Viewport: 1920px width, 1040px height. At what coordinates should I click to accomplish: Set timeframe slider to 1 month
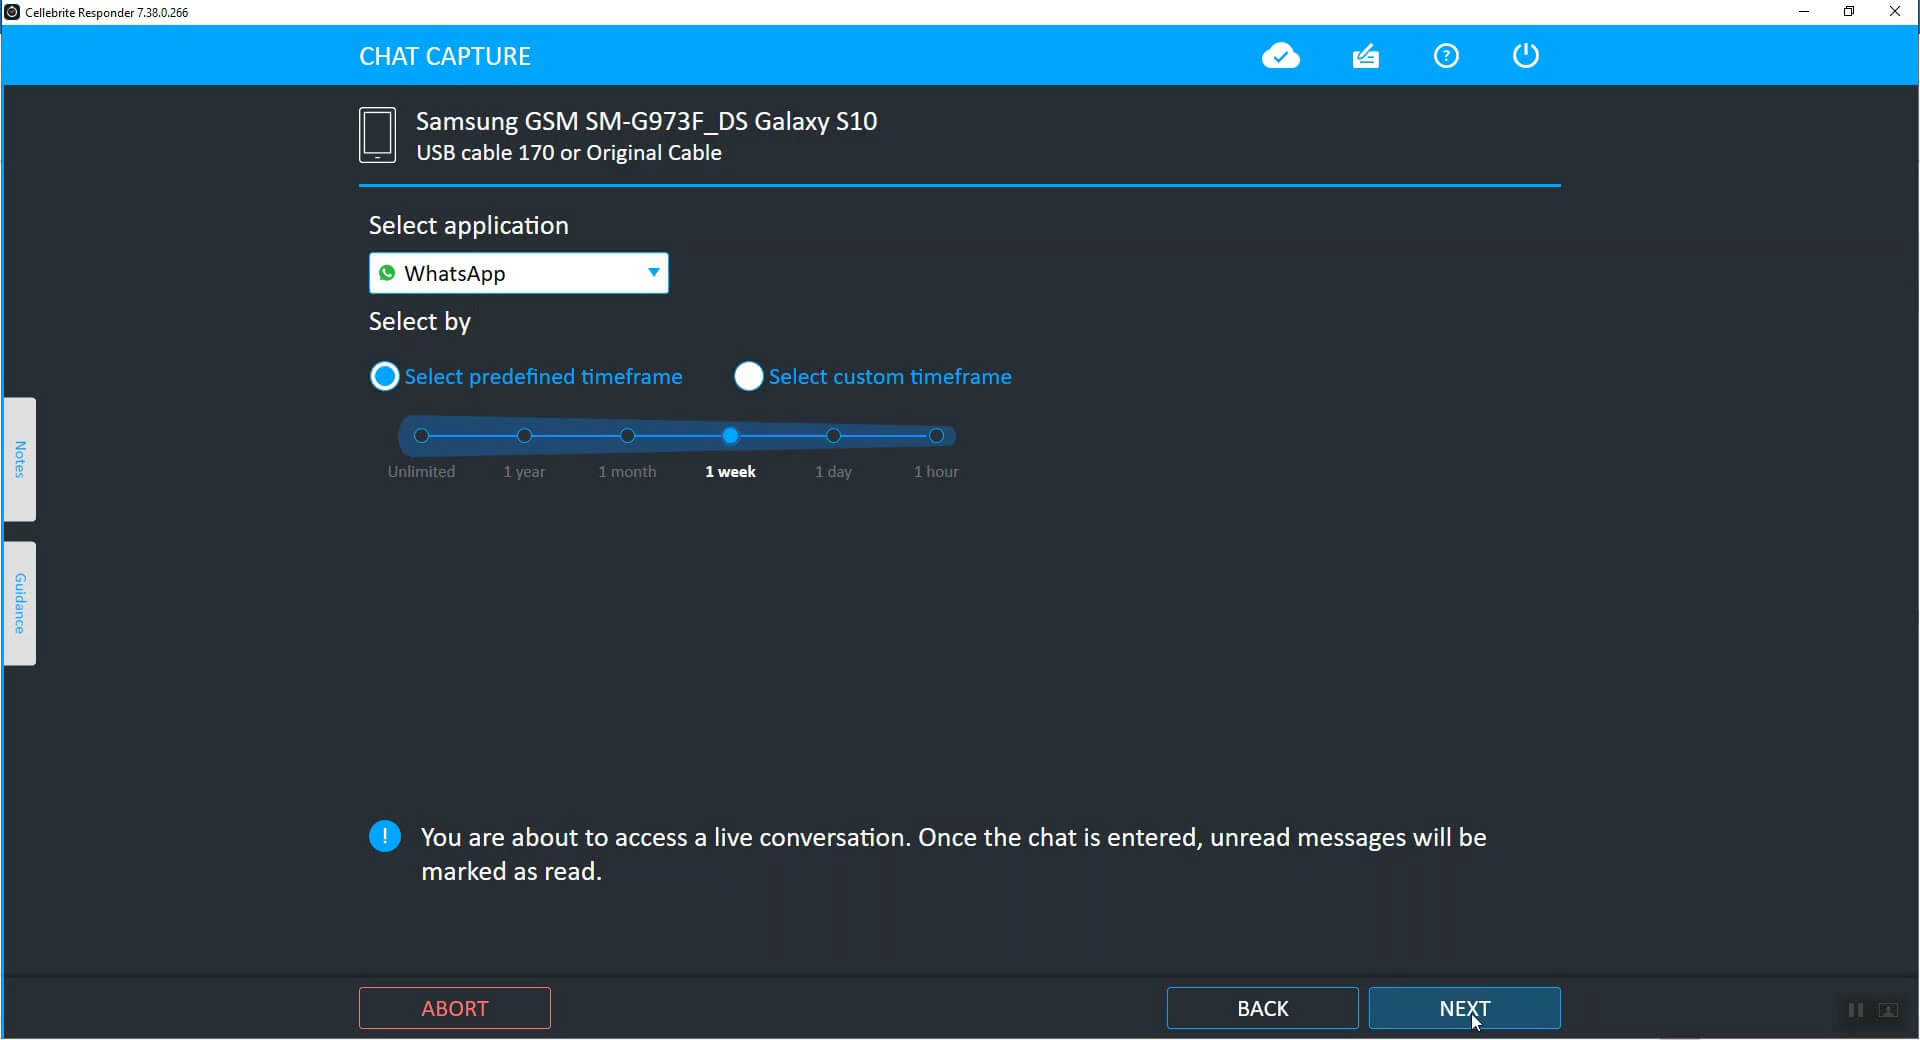tap(627, 436)
